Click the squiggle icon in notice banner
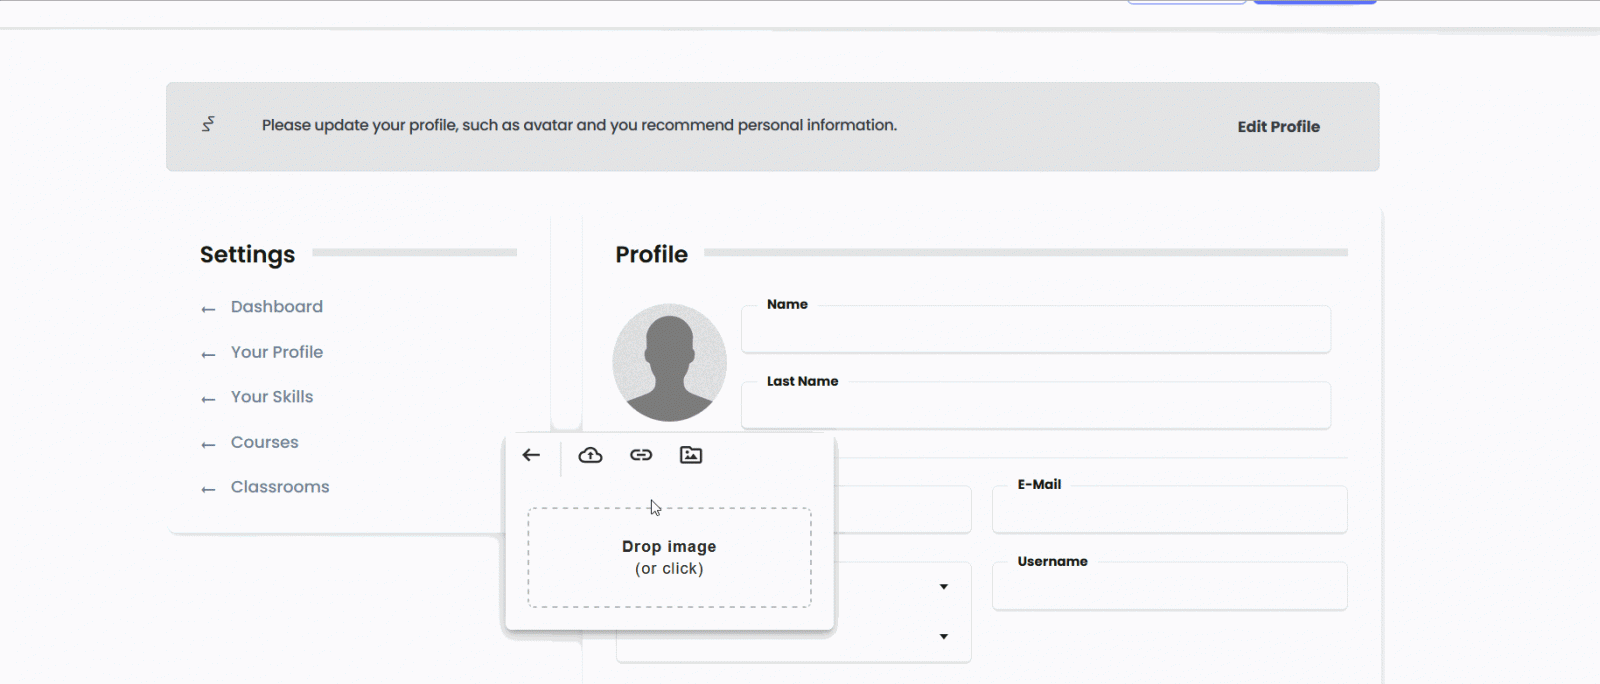The width and height of the screenshot is (1600, 684). click(208, 124)
